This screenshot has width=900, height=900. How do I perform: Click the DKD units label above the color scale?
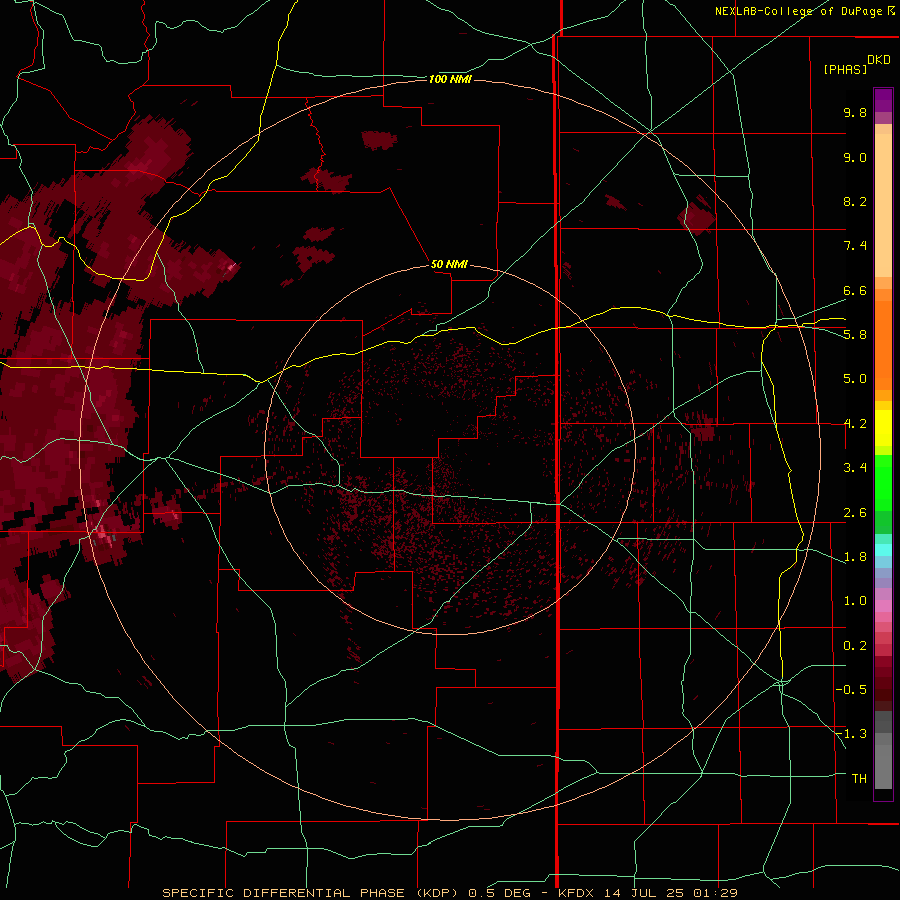coord(879,60)
